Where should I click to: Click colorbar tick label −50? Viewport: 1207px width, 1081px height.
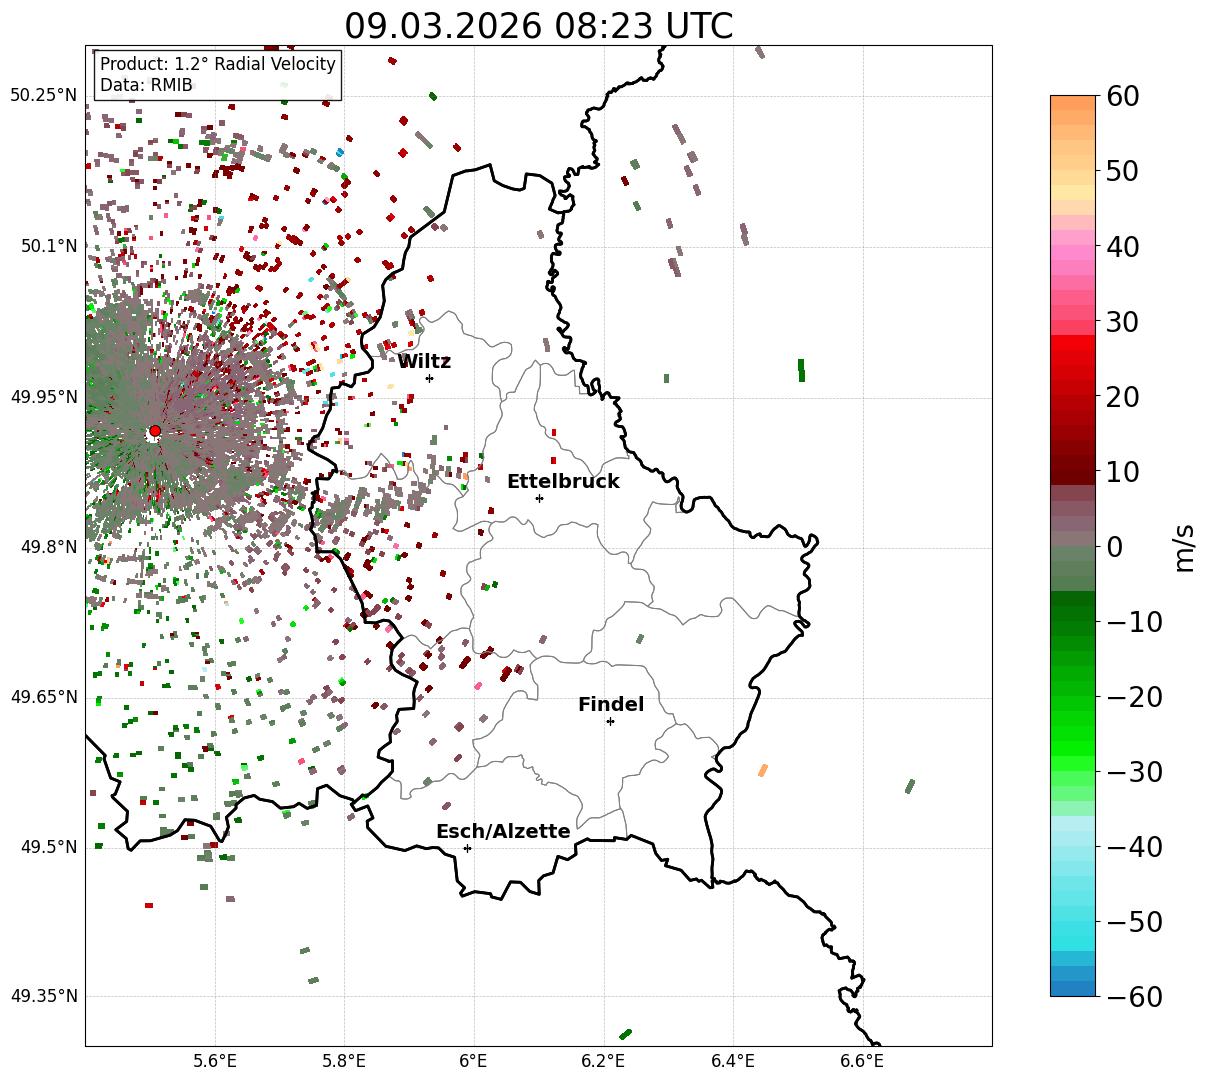[x=1134, y=922]
